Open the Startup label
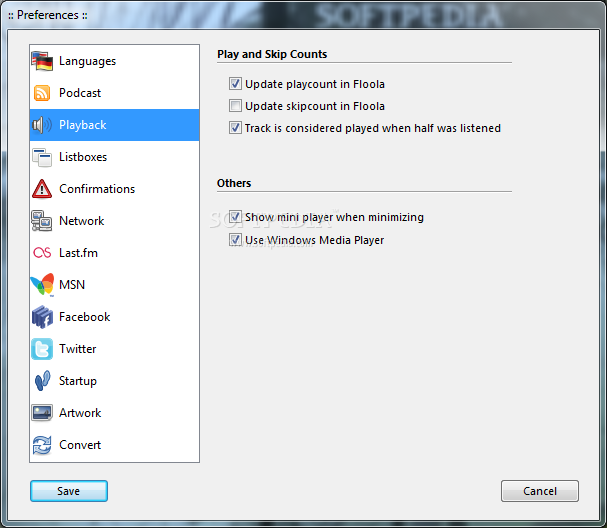Image resolution: width=607 pixels, height=528 pixels. [x=78, y=381]
